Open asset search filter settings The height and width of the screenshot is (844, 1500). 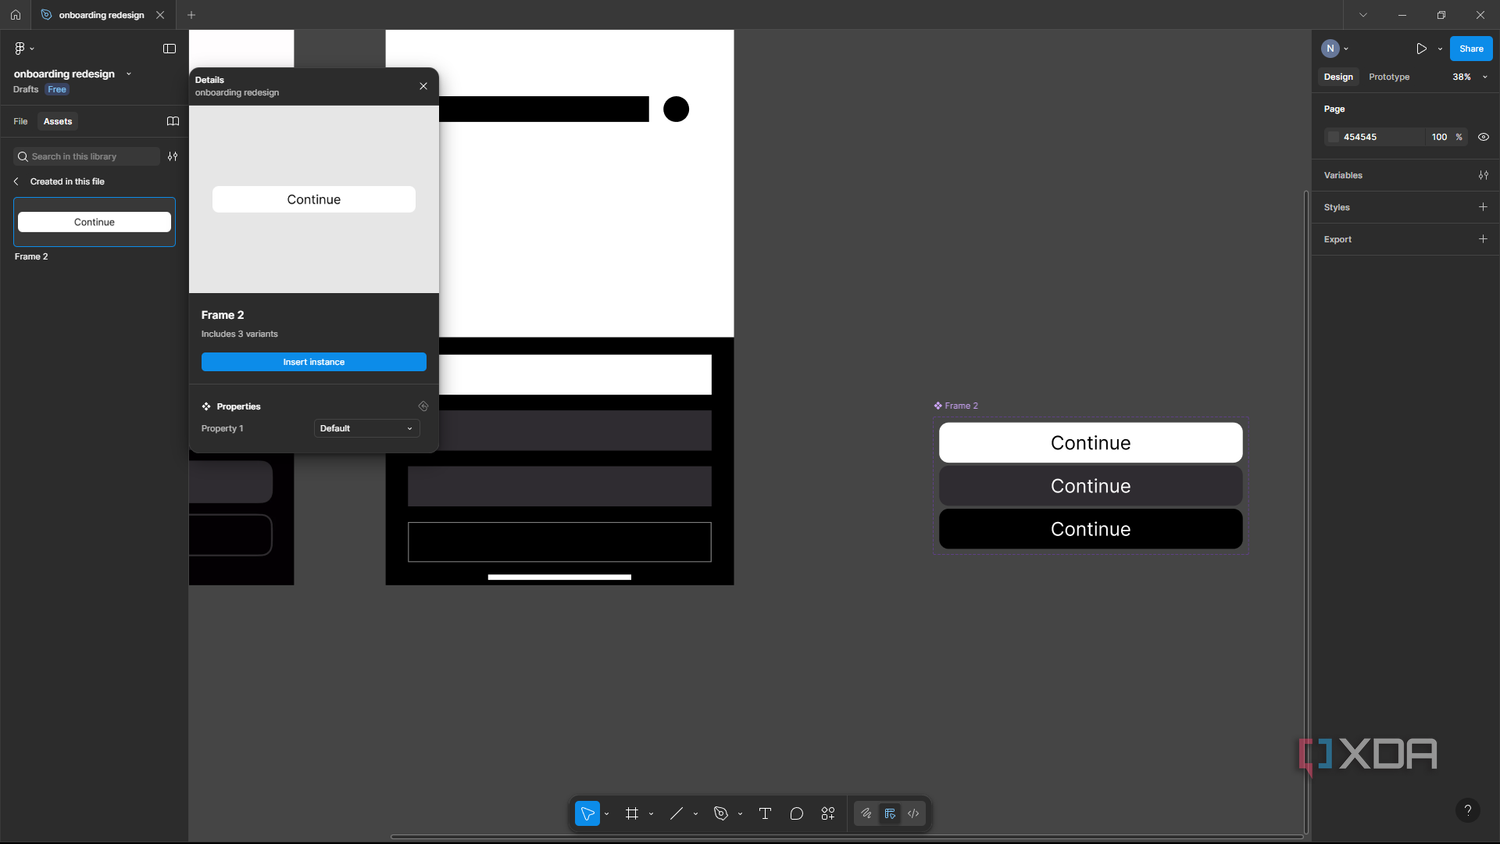173,156
